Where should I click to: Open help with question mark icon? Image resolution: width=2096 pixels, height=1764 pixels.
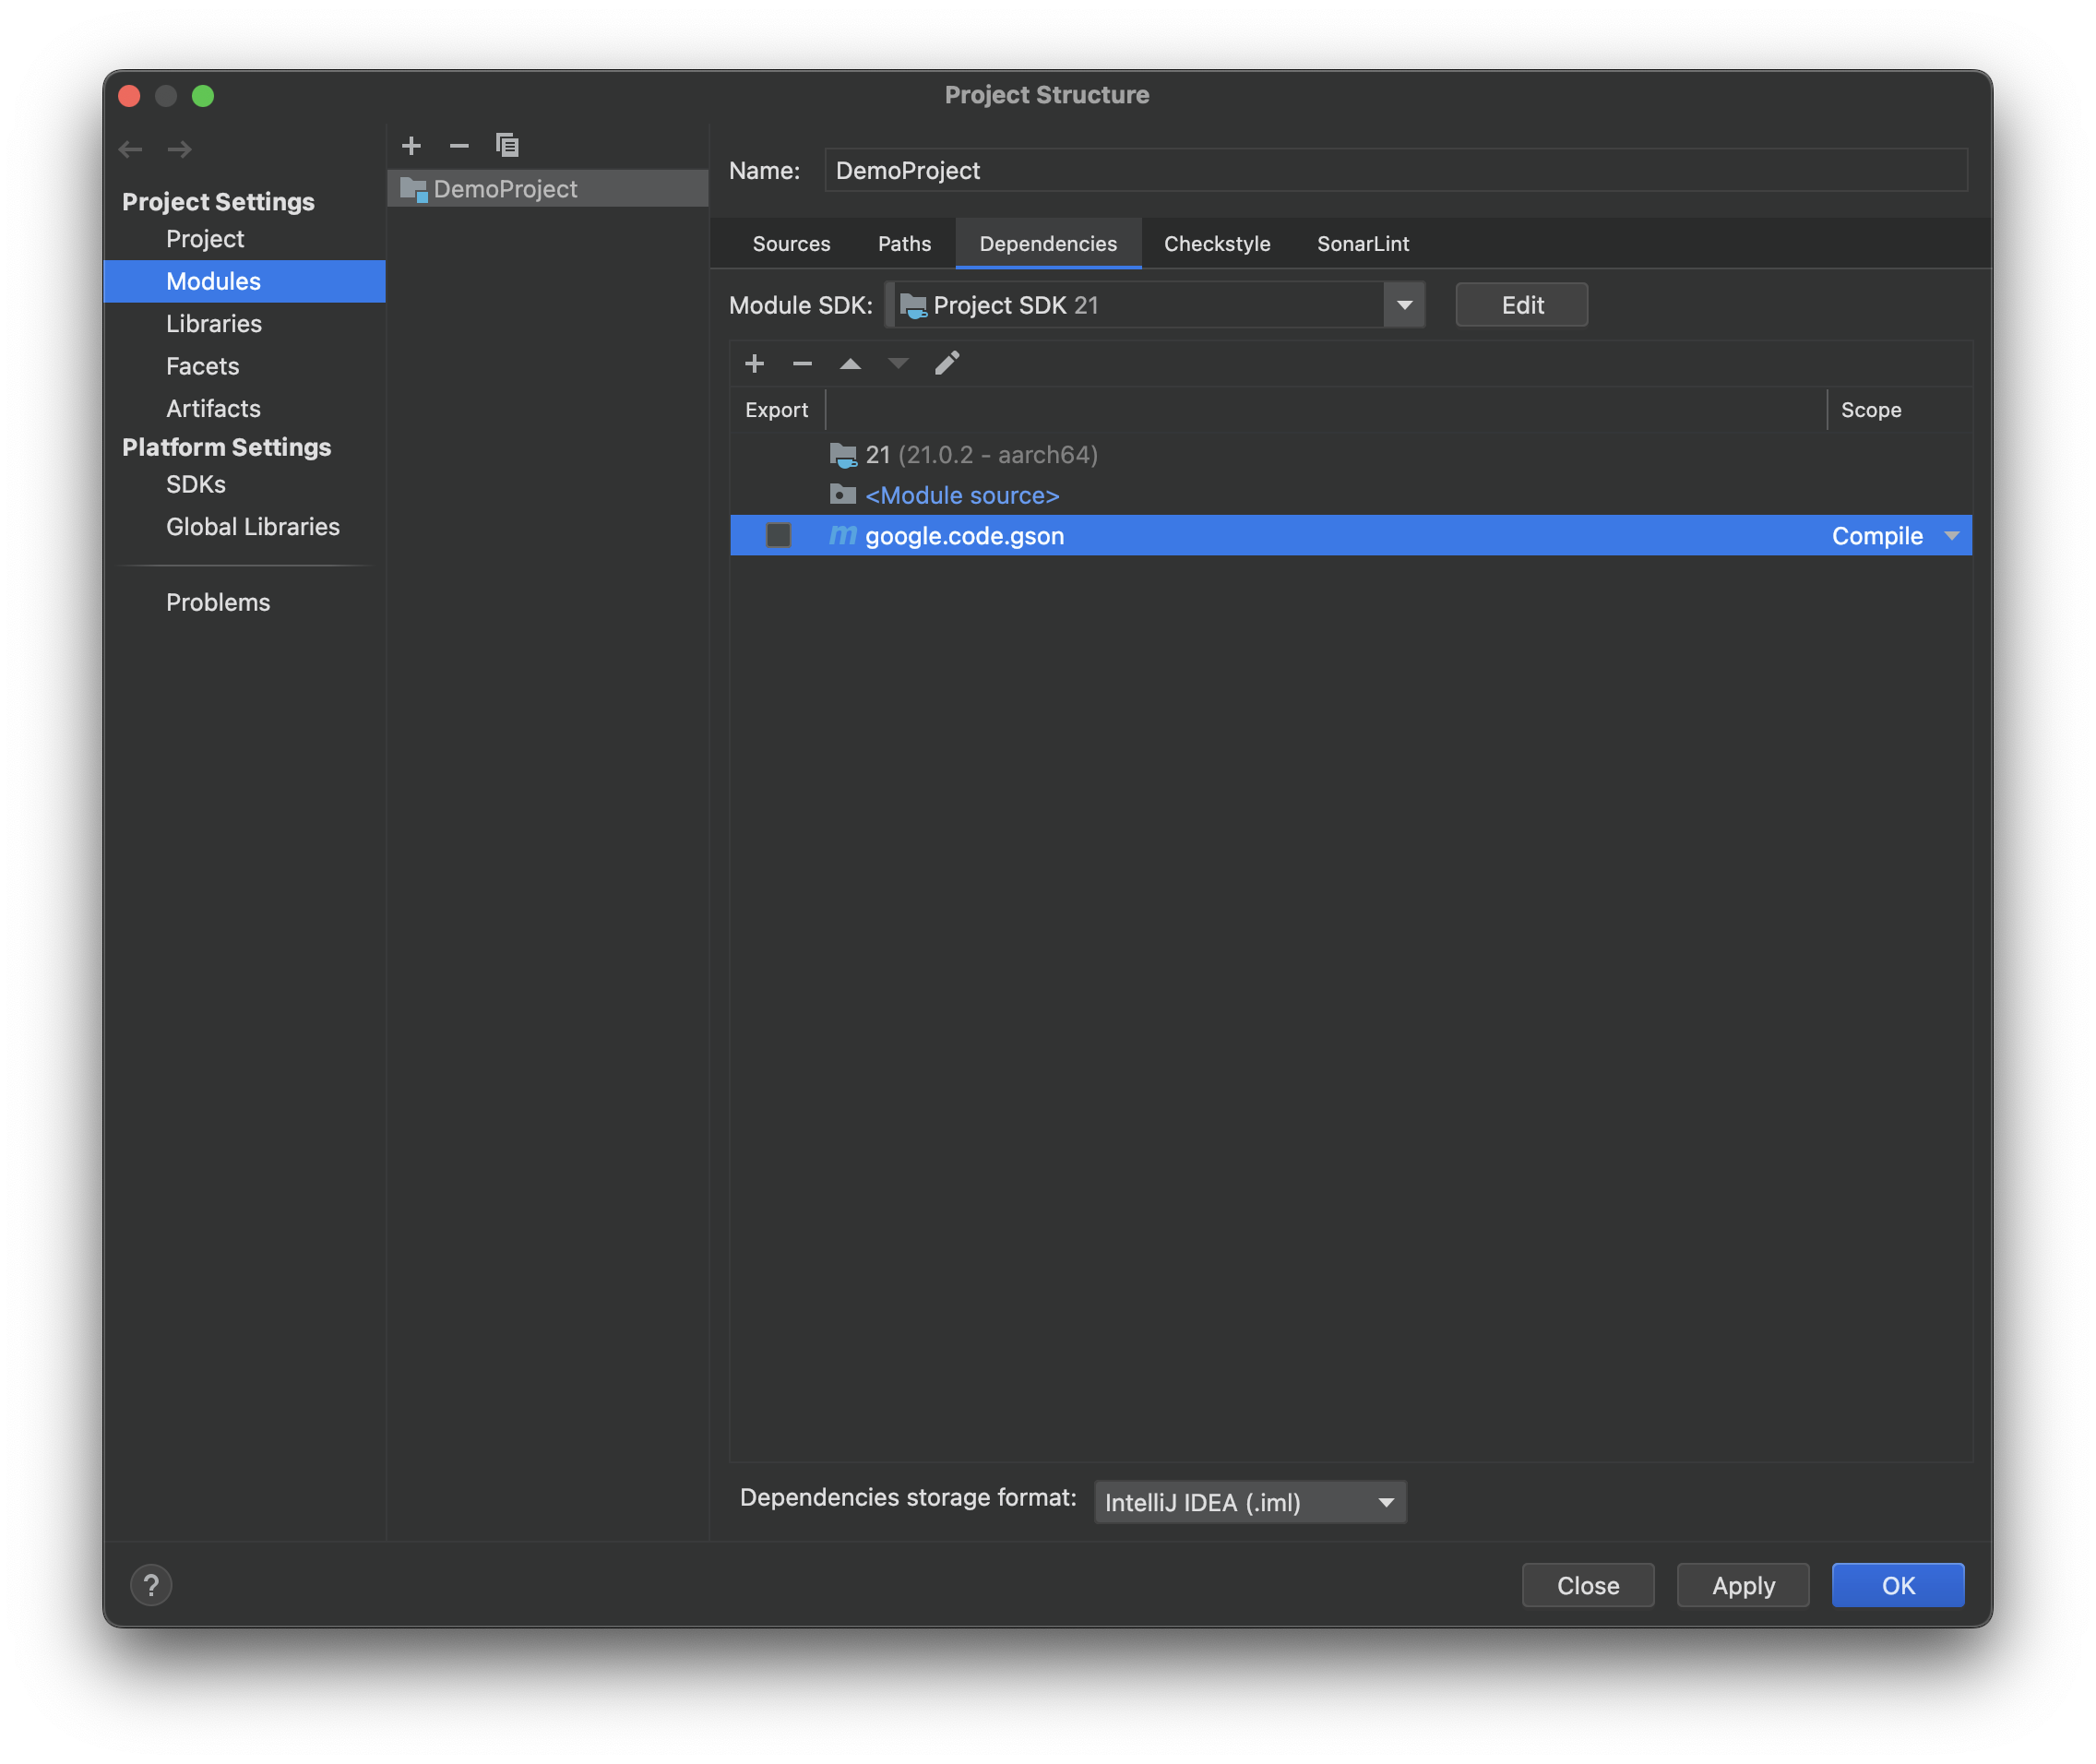point(151,1585)
